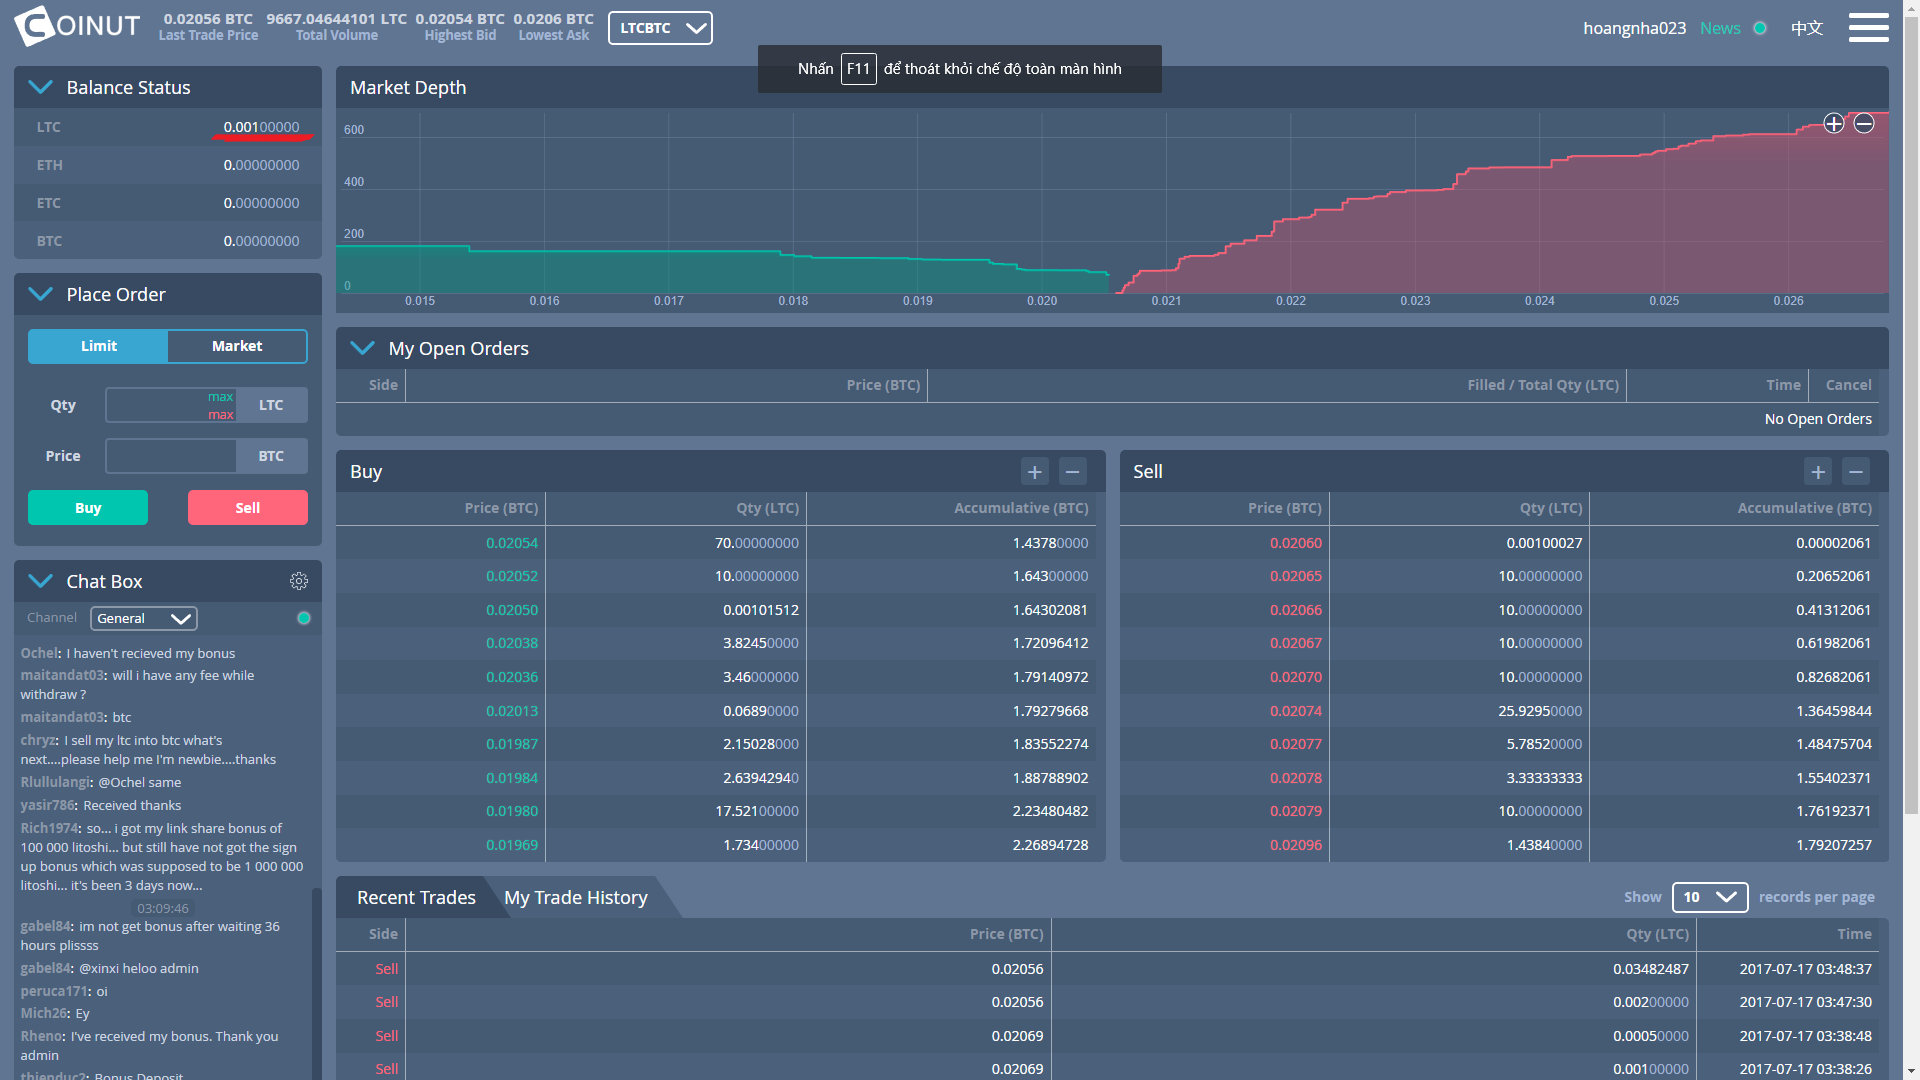
Task: Open the LTCBTC trading pair dropdown
Action: point(660,28)
